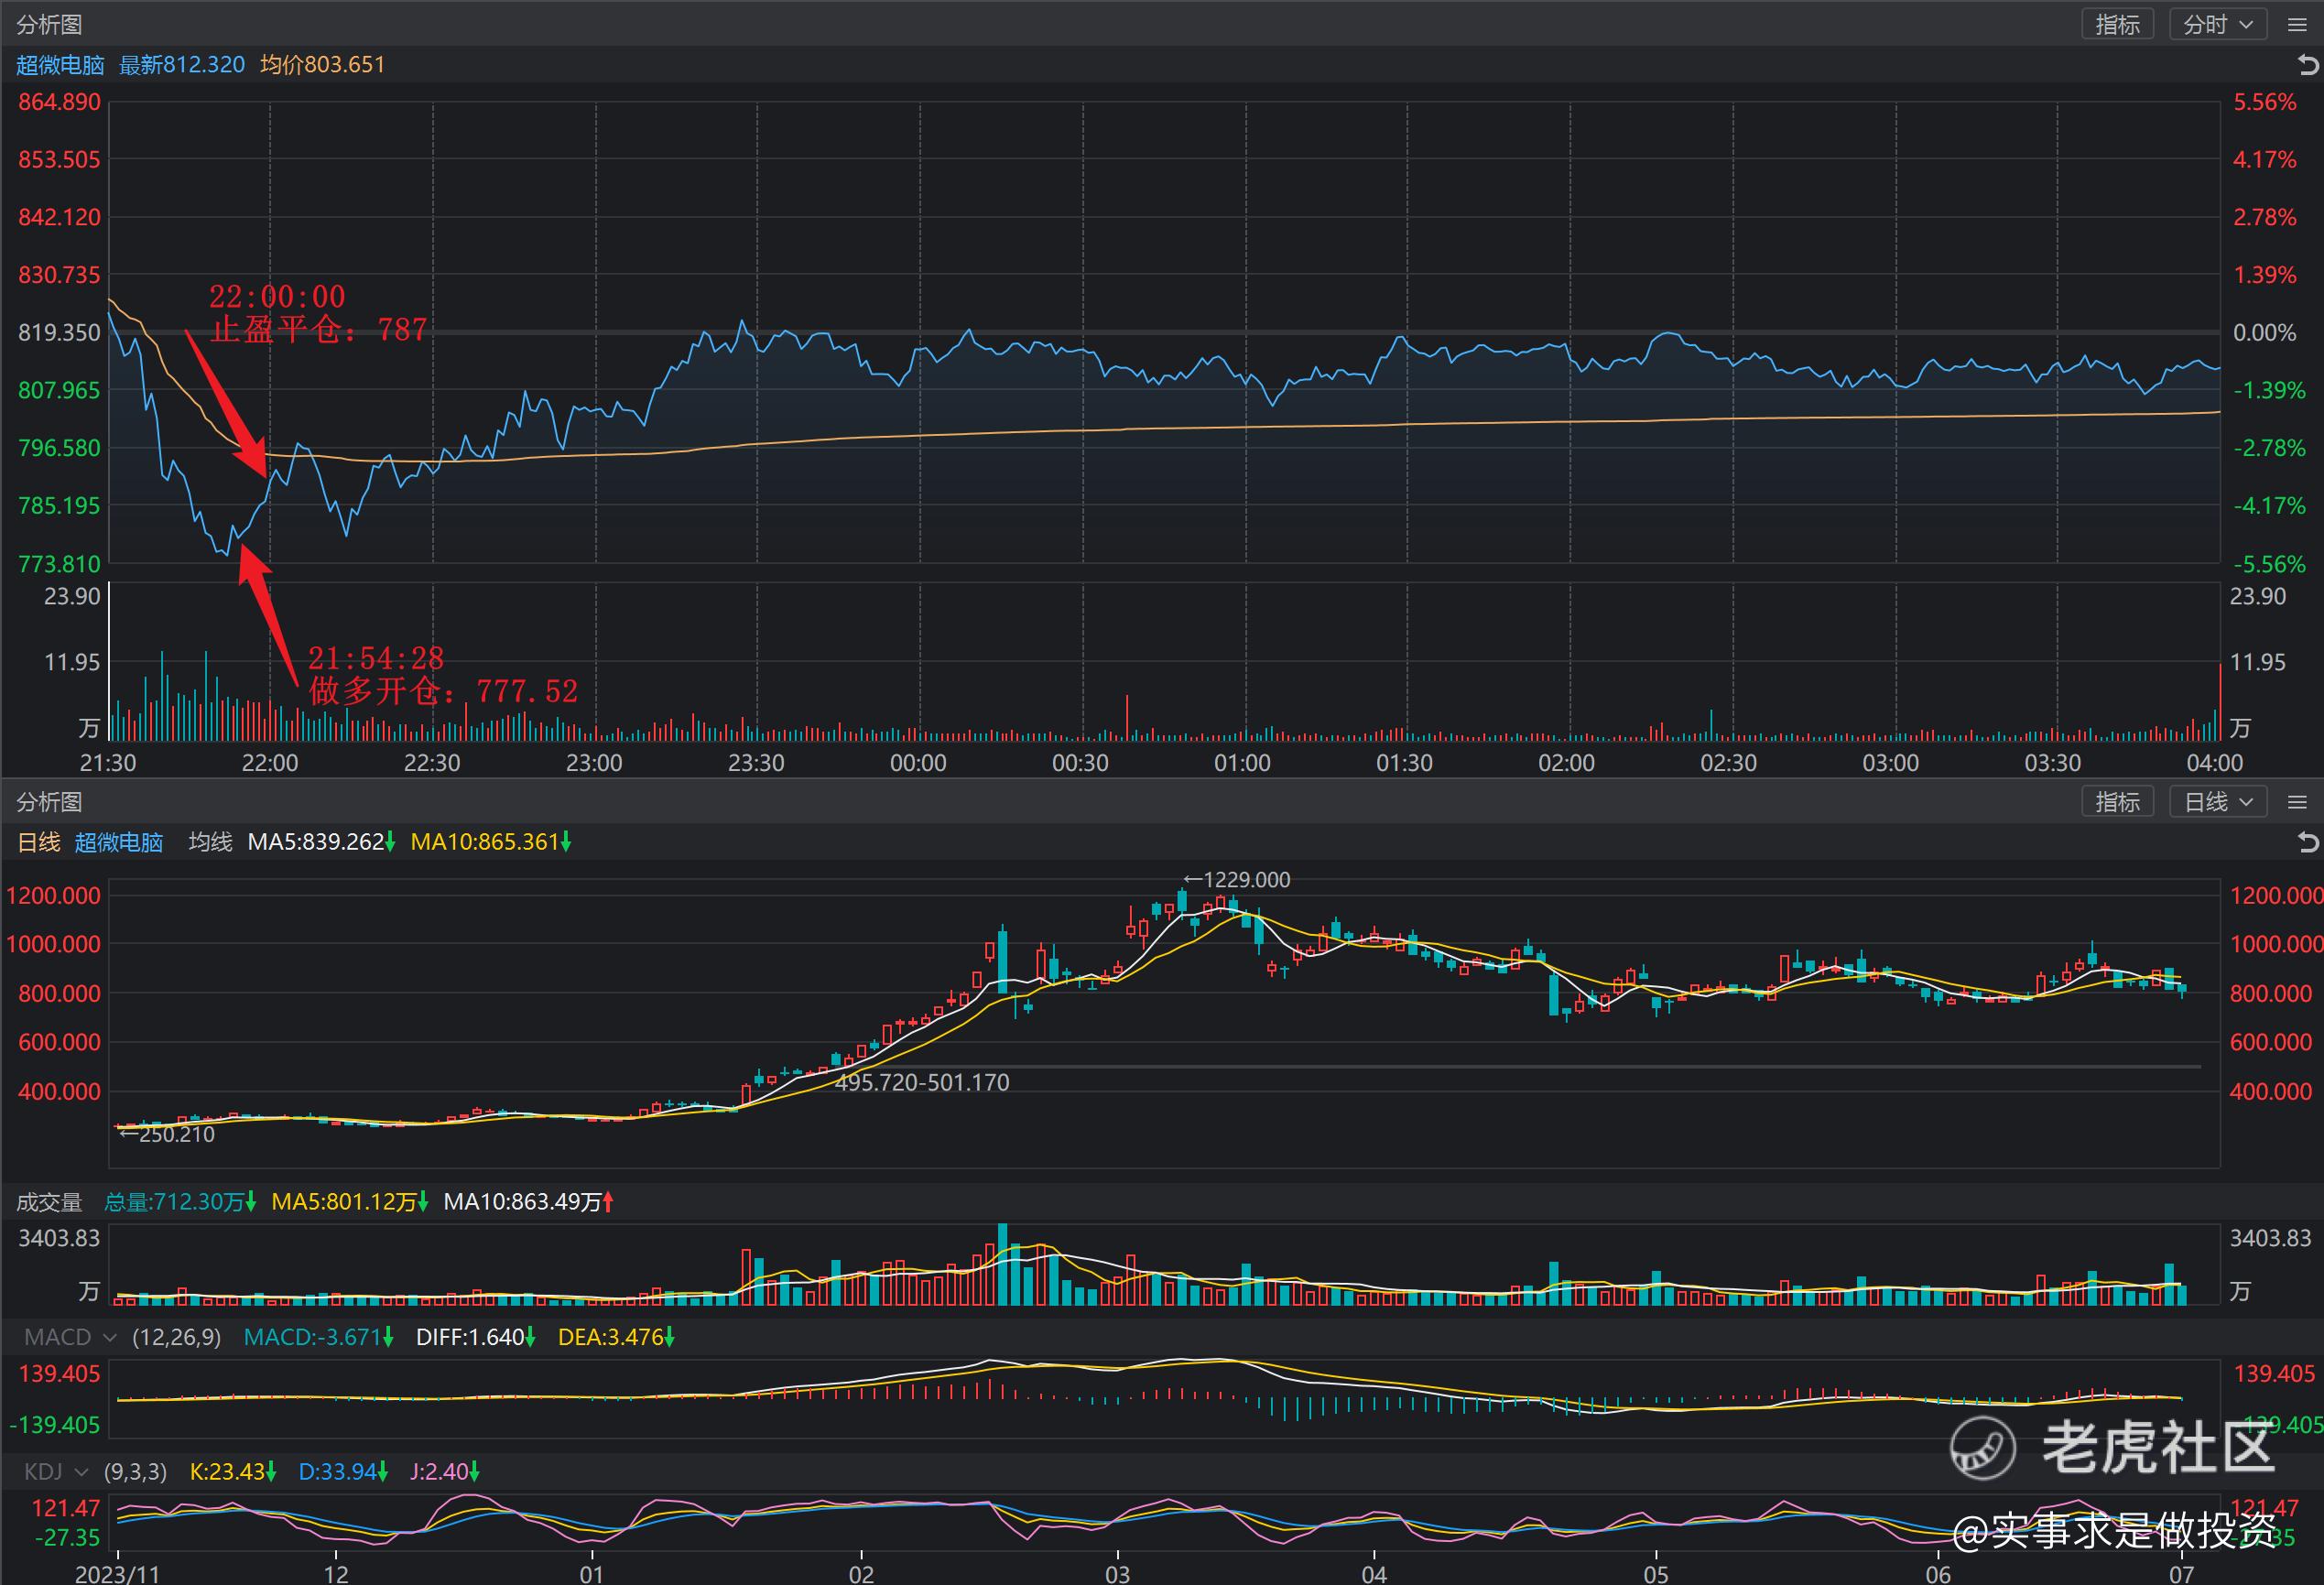This screenshot has width=2324, height=1585.
Task: Click the lower 分析图 panel title
Action: [49, 801]
